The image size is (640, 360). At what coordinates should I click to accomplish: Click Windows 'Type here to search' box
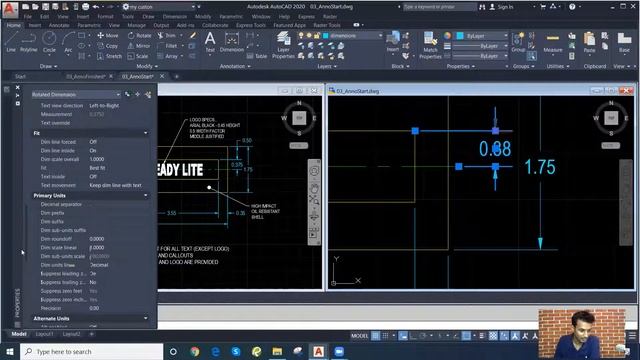91,351
